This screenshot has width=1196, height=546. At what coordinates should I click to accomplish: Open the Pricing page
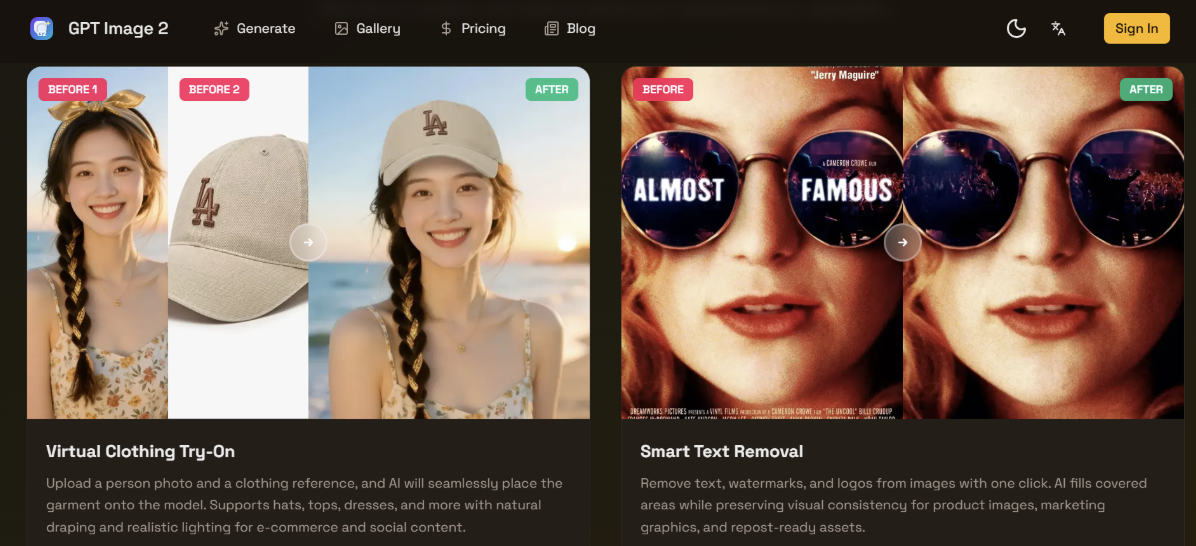tap(472, 28)
